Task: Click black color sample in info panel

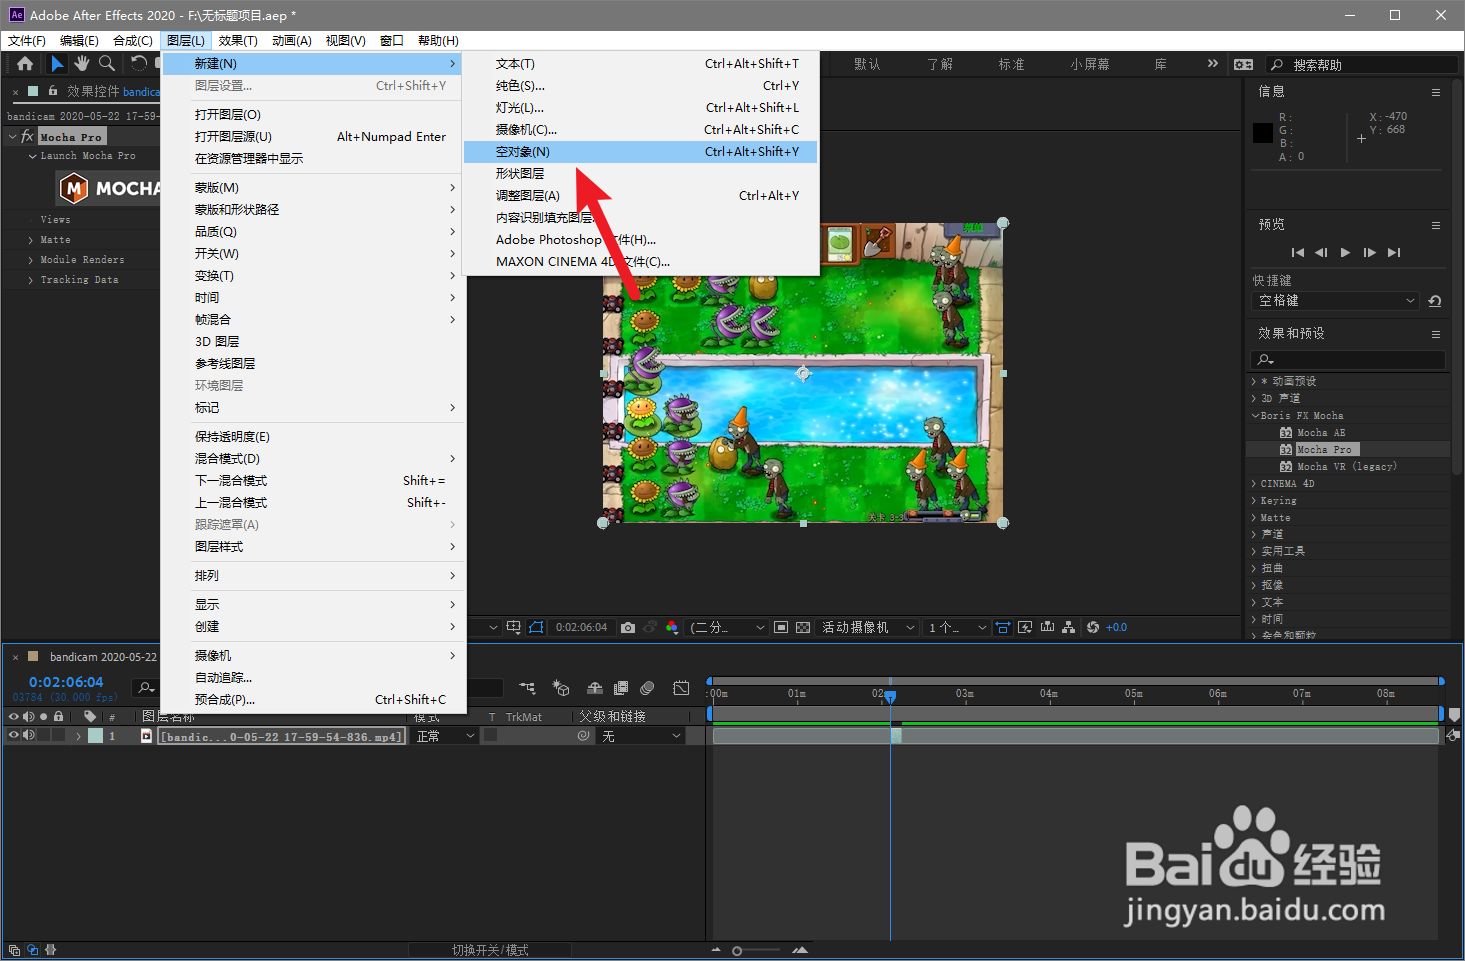Action: point(1263,133)
